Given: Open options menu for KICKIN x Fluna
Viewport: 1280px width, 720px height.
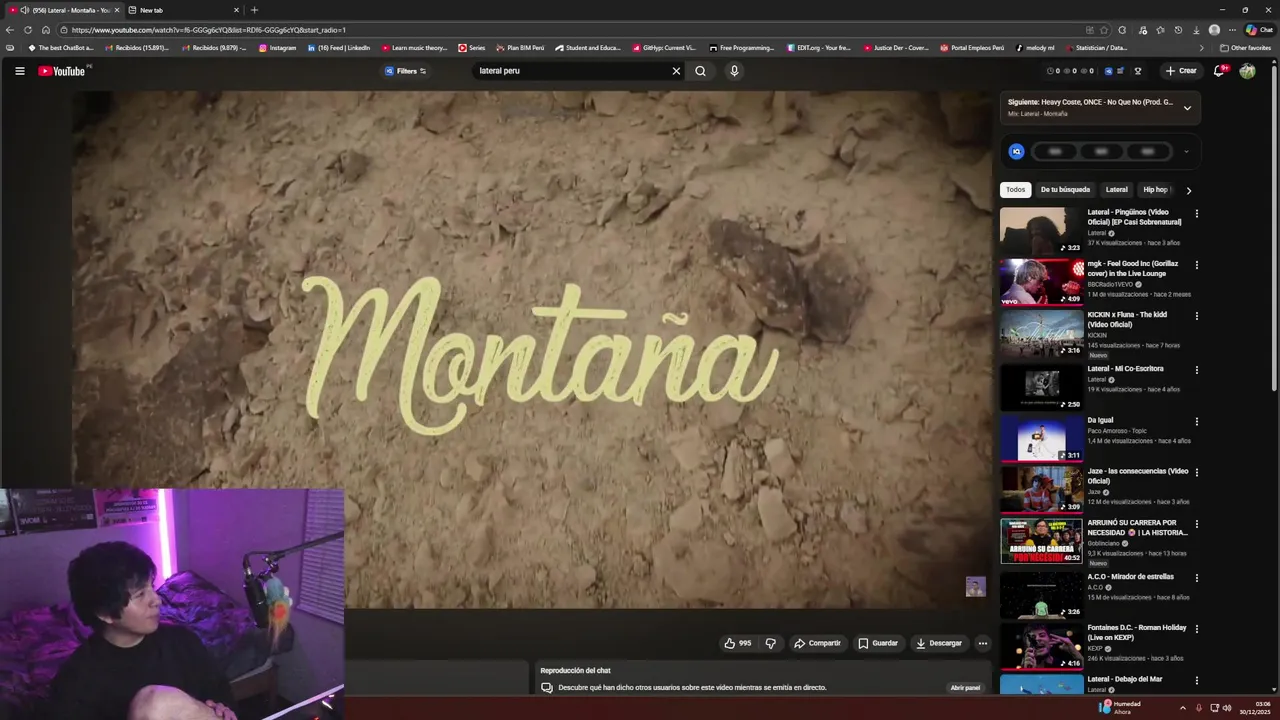Looking at the screenshot, I should (x=1196, y=316).
